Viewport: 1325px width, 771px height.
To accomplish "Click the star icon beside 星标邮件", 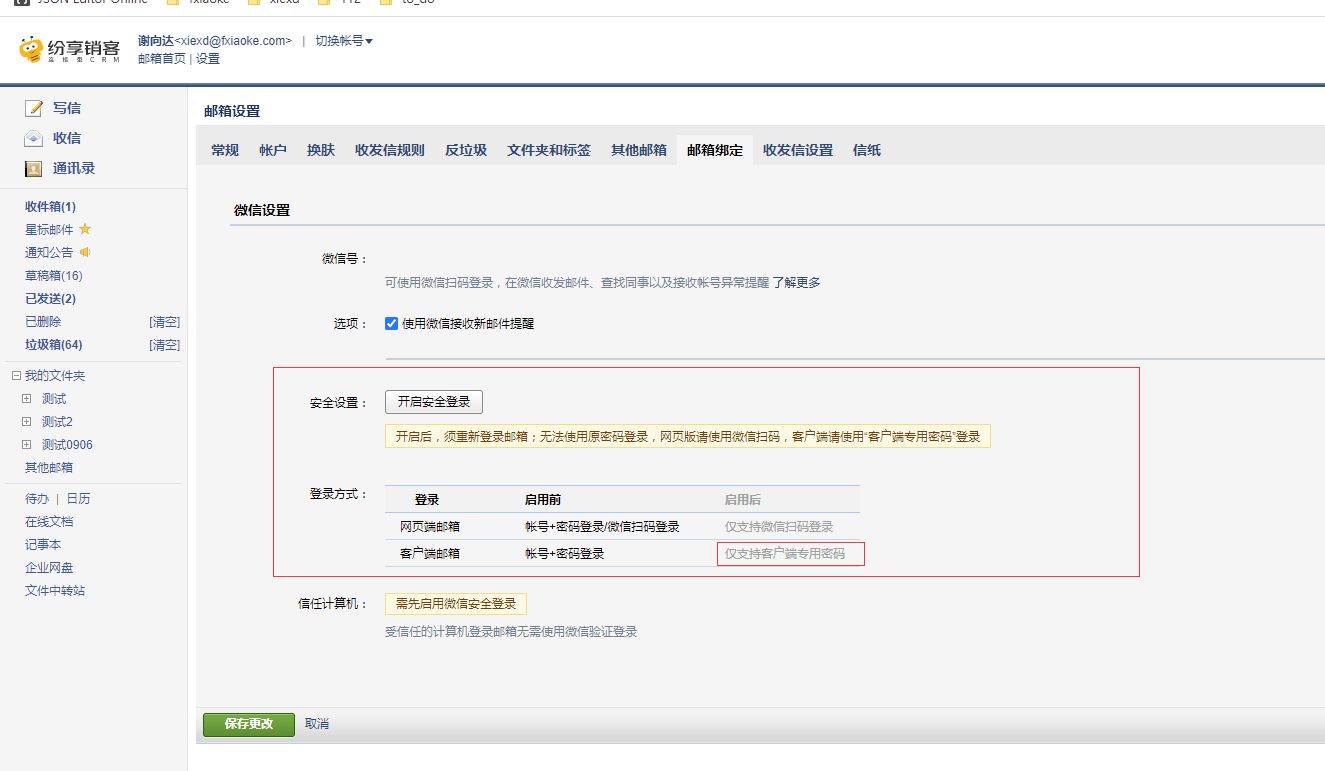I will point(85,230).
